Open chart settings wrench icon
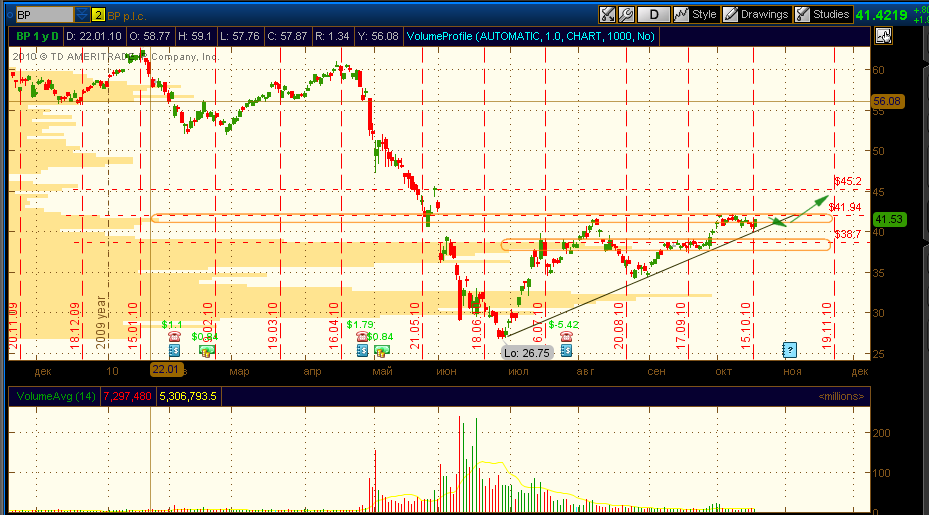Screen dimensions: 929x515 (626, 14)
